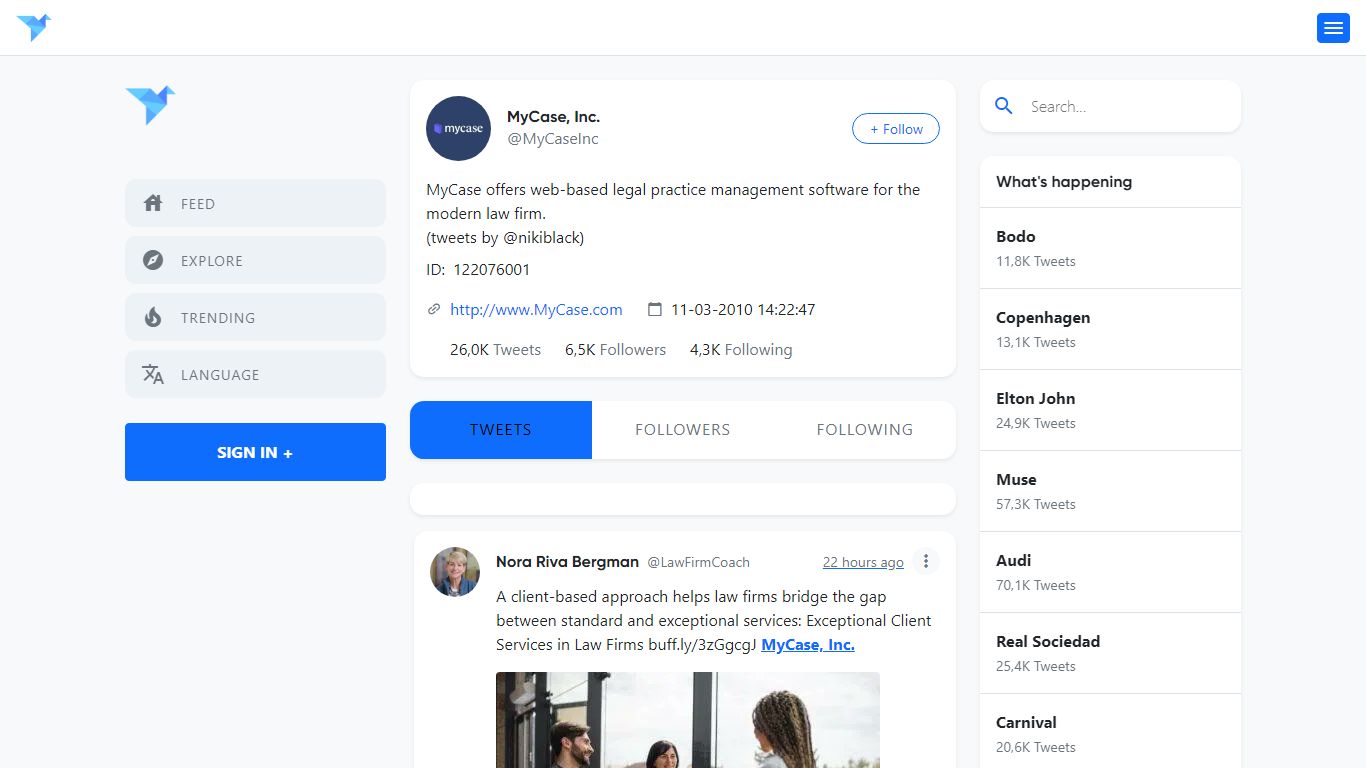Open the three-dot menu on Nora's tweet
The width and height of the screenshot is (1366, 768).
[926, 561]
